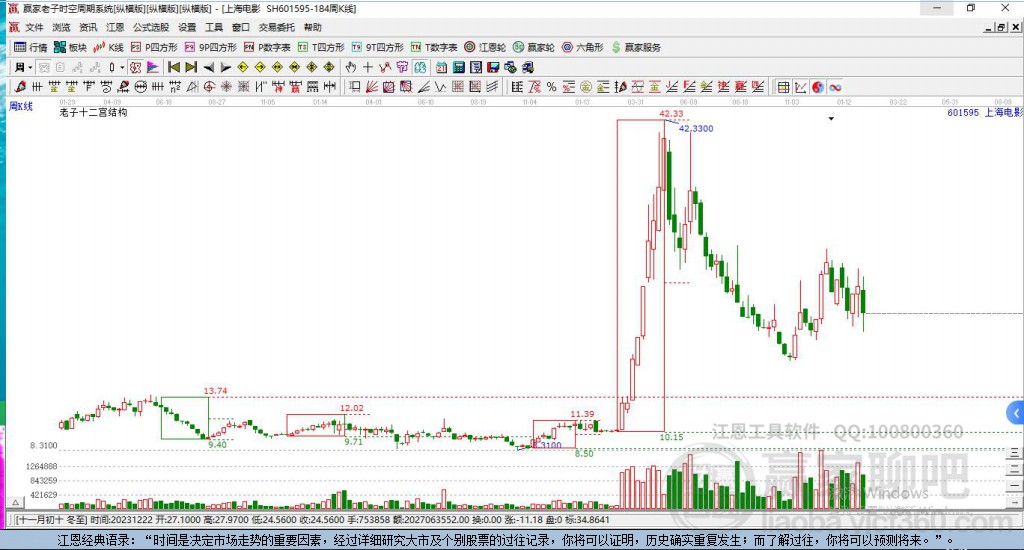
Task: Click the percent % tool icon
Action: pos(551,87)
